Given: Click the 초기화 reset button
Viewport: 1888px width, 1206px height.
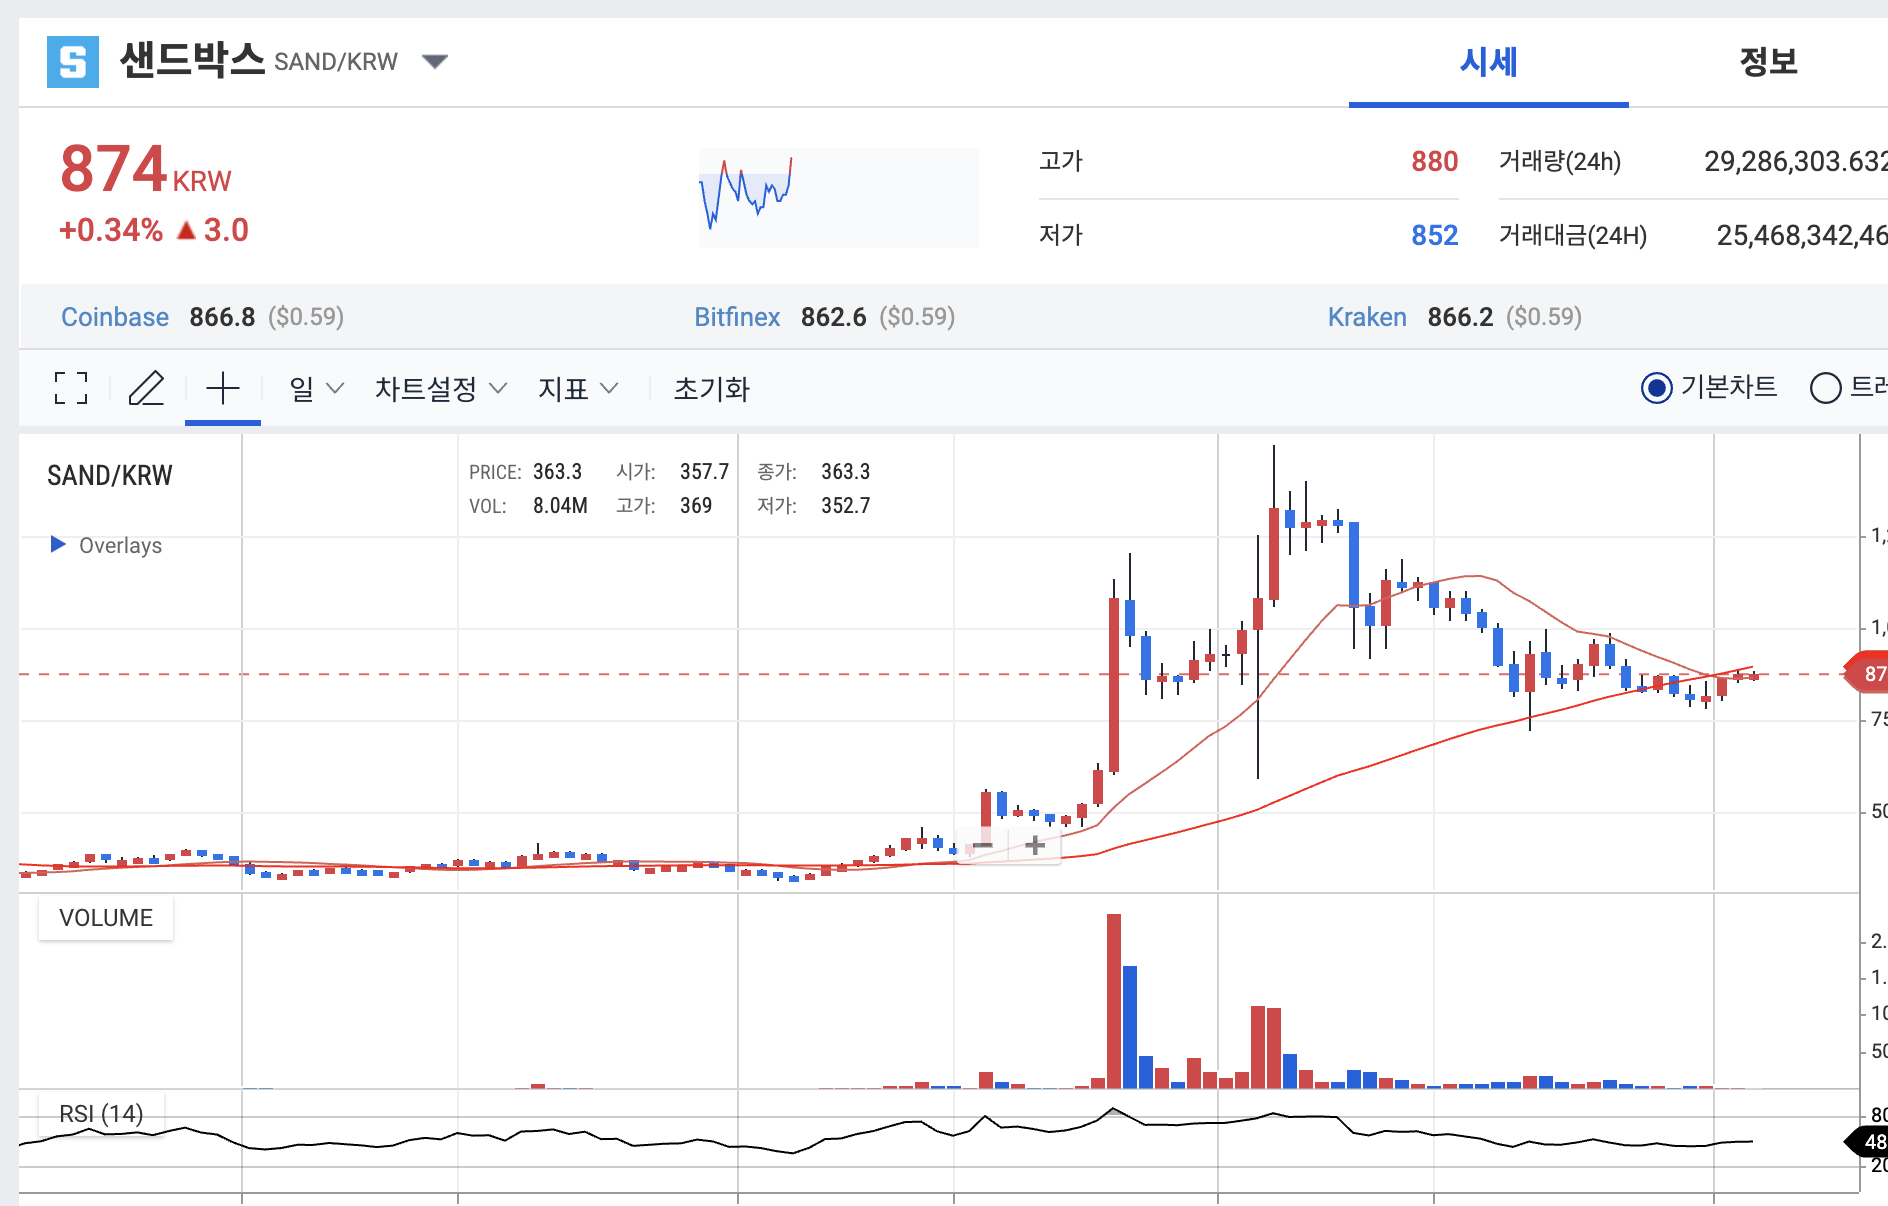Looking at the screenshot, I should tap(711, 388).
